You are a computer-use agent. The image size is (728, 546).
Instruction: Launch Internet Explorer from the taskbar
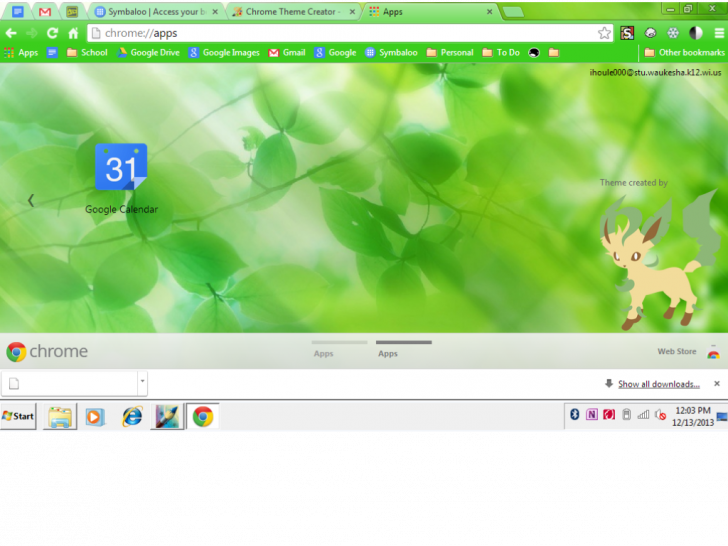click(x=132, y=416)
